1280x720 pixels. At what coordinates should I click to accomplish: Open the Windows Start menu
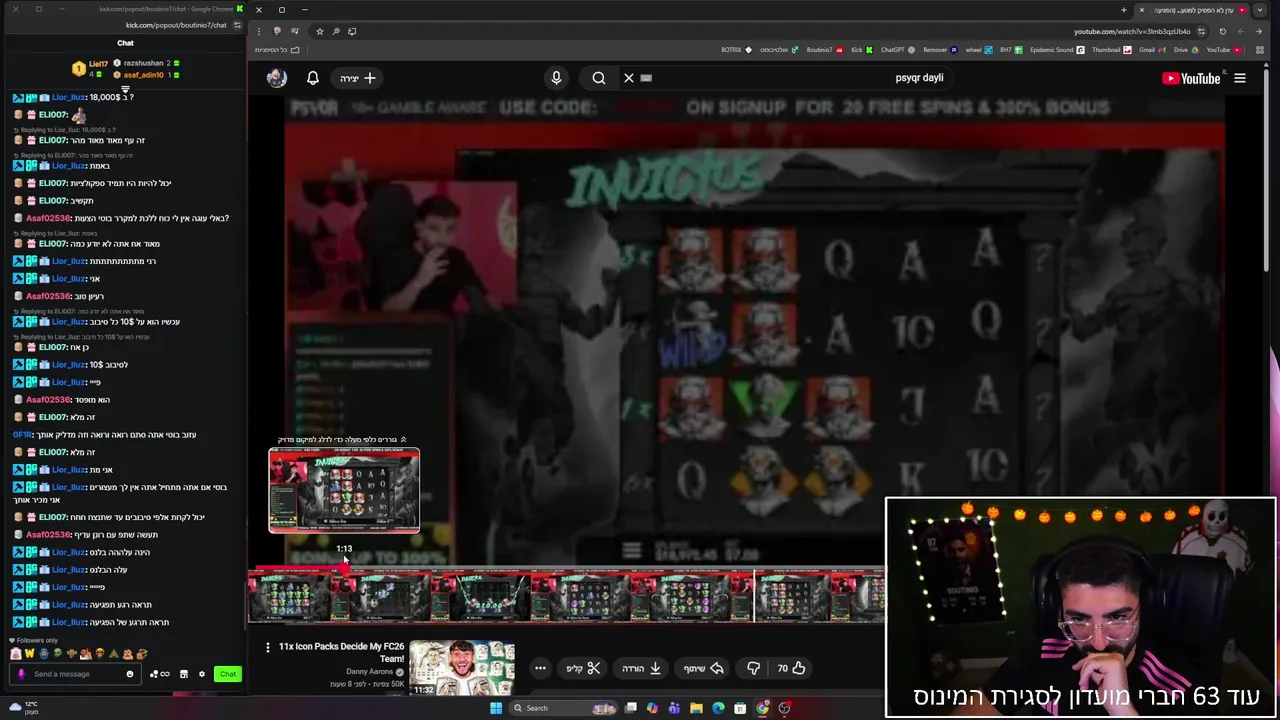[495, 708]
